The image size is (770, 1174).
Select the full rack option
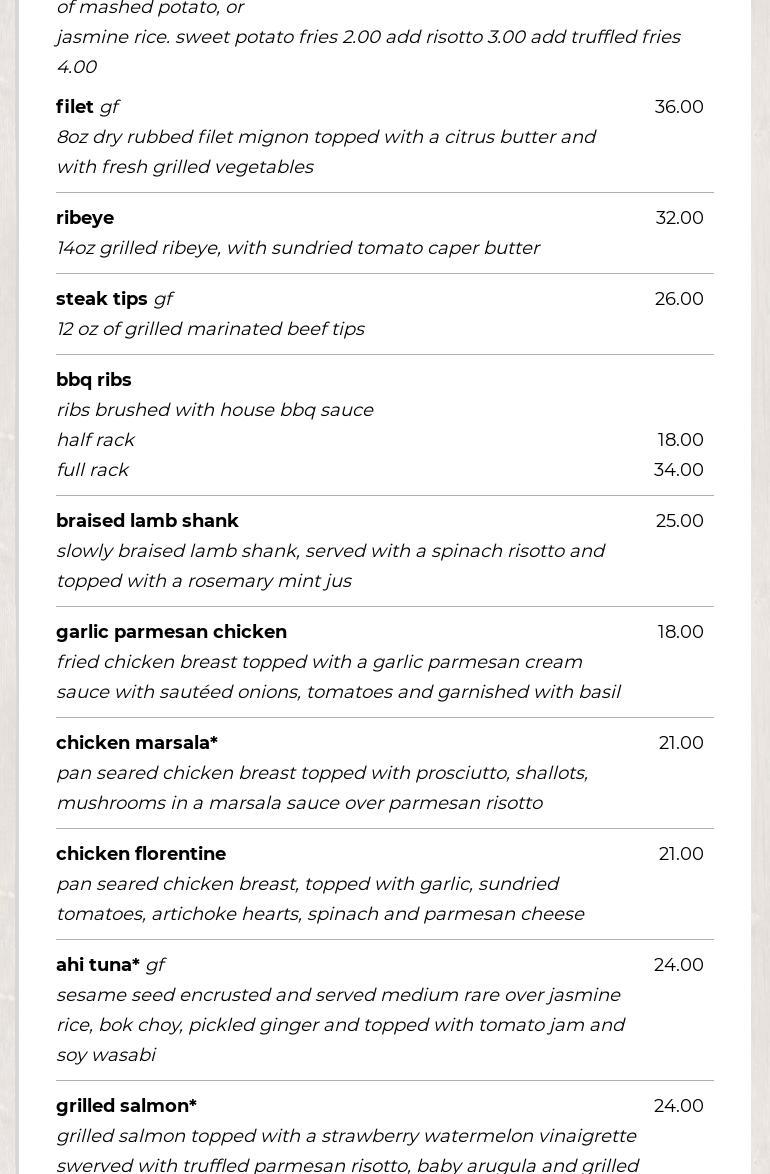92,470
